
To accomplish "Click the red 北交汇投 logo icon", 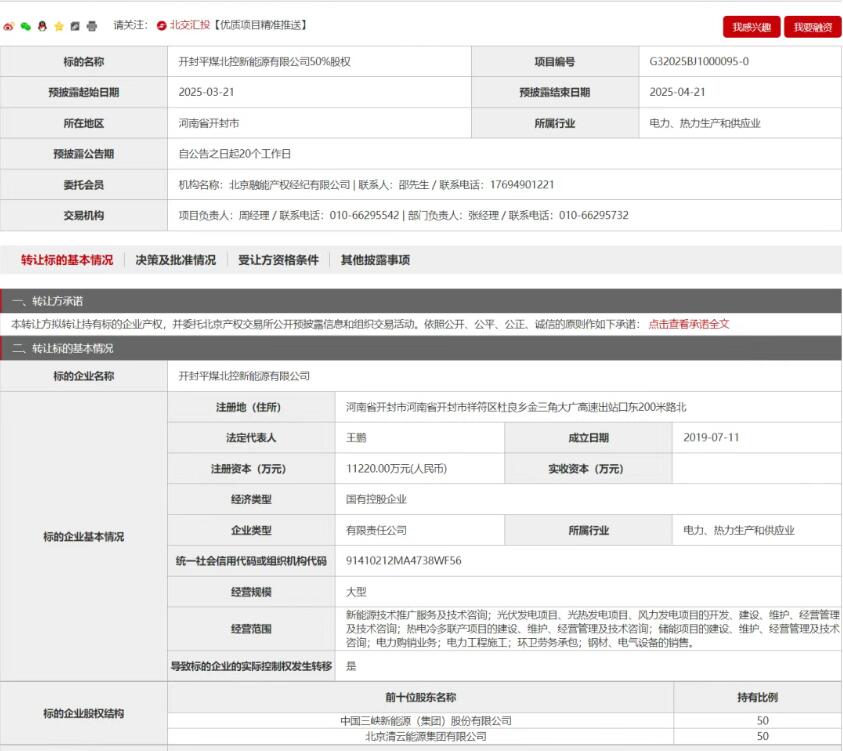I will point(161,25).
